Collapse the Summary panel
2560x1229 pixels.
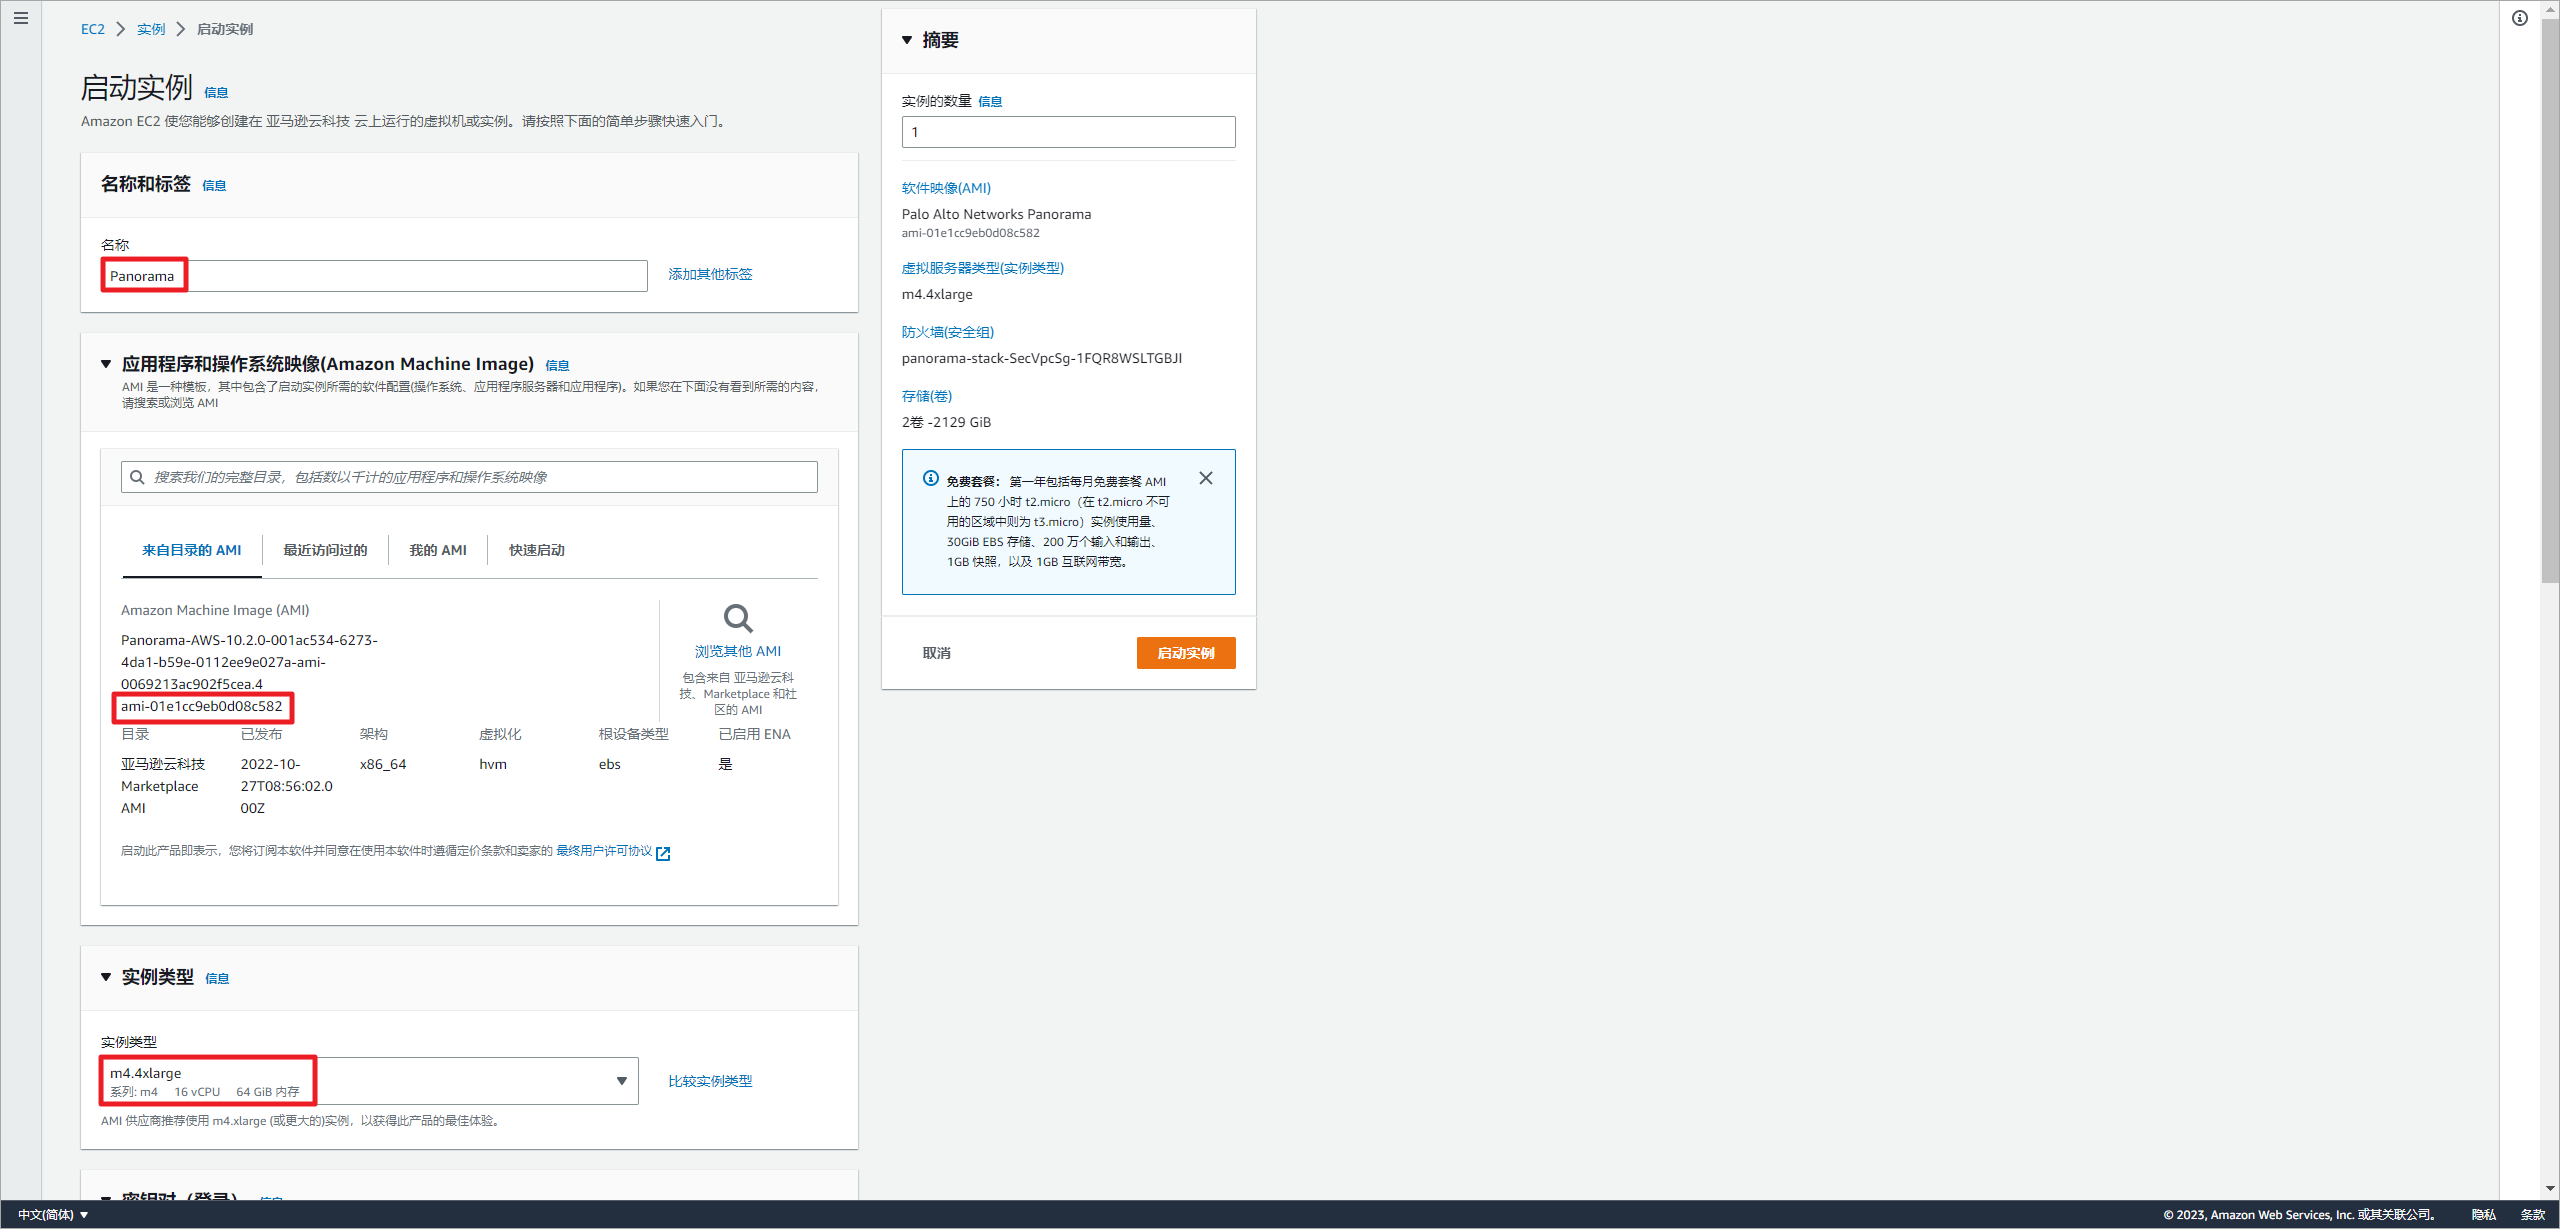[907, 40]
